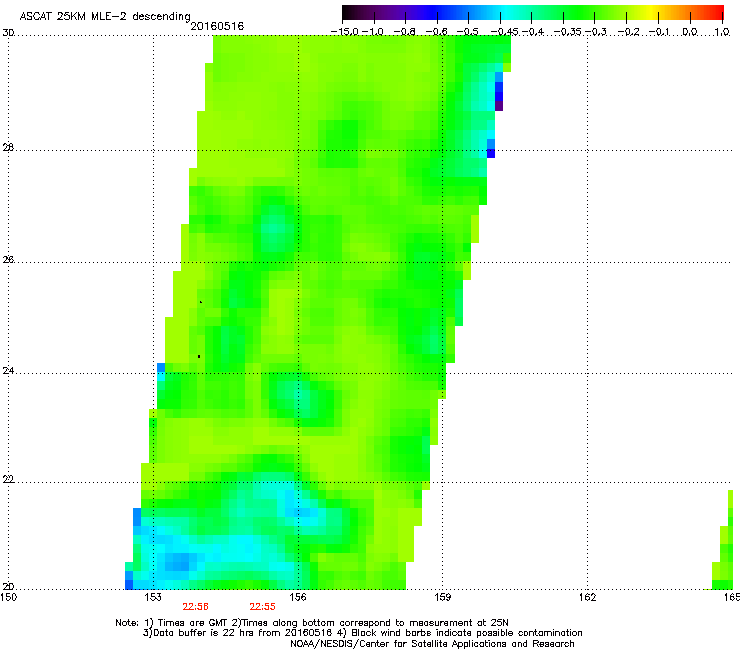The height and width of the screenshot is (650, 740).
Task: Click the latitude label 24
Action: (x=8, y=371)
